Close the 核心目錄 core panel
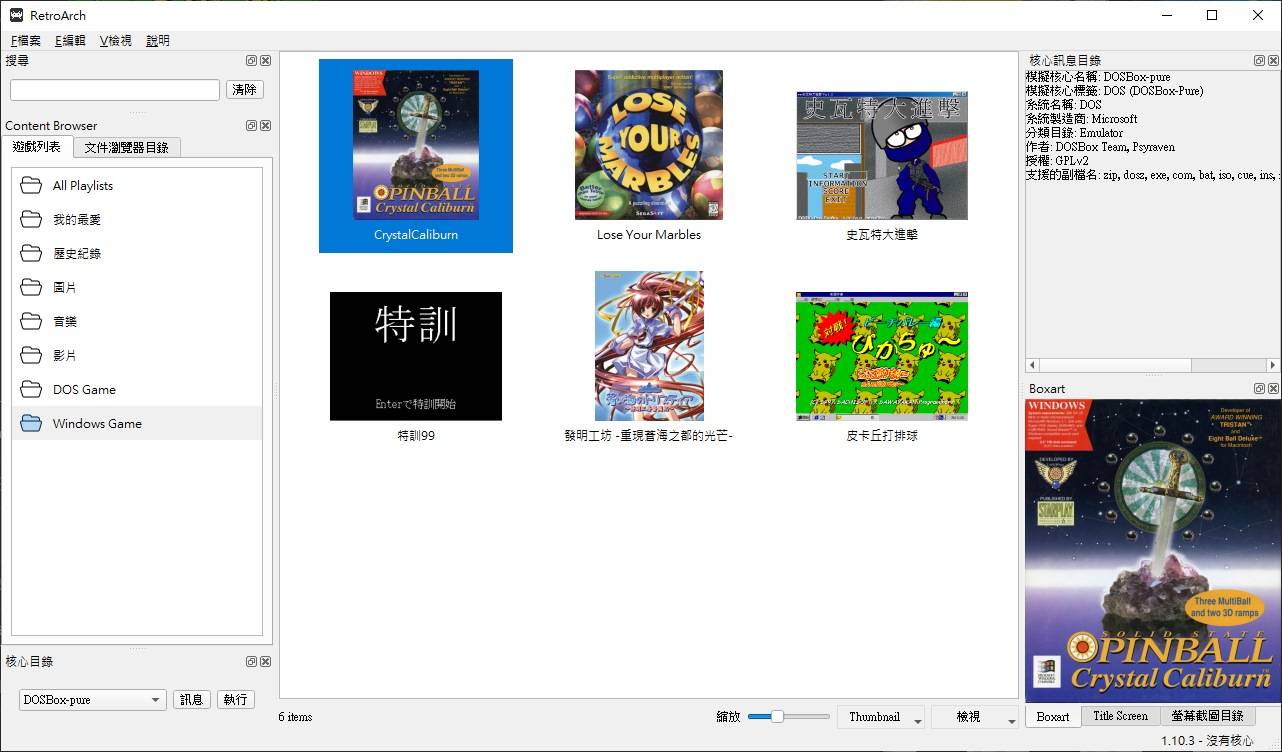This screenshot has width=1282, height=752. (x=266, y=662)
